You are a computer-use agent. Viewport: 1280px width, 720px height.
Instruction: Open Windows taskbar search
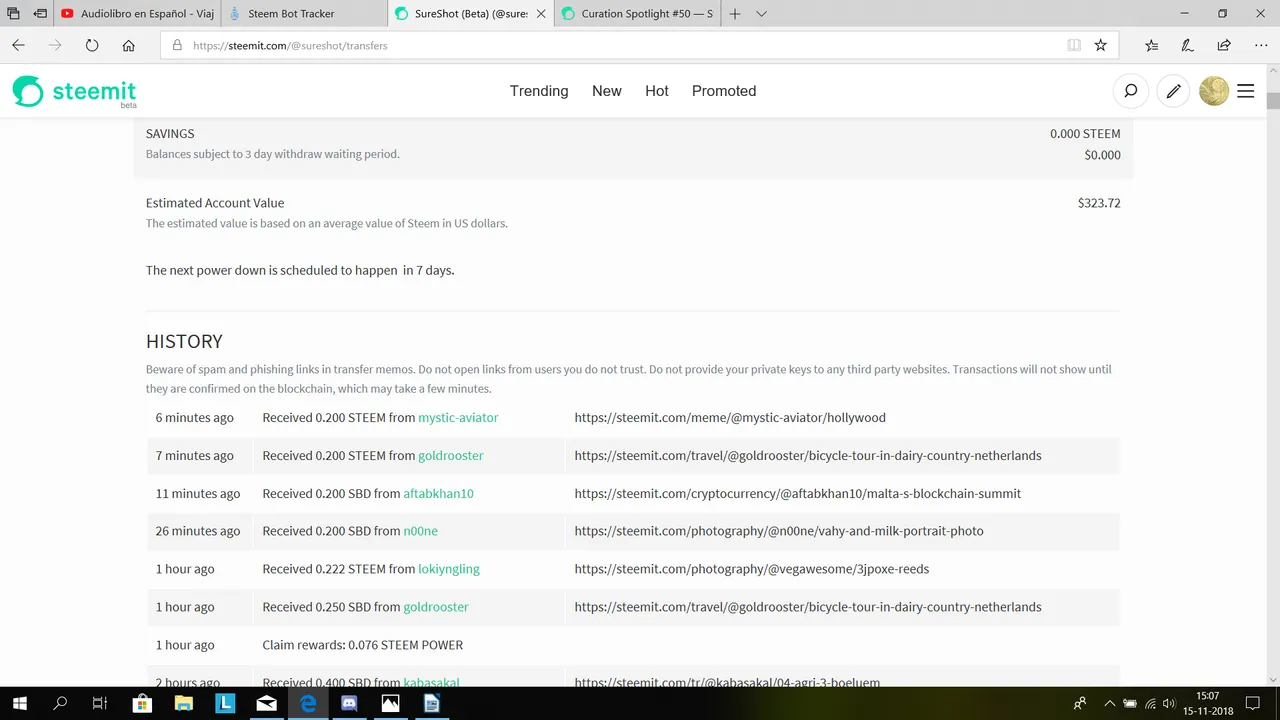coord(60,703)
